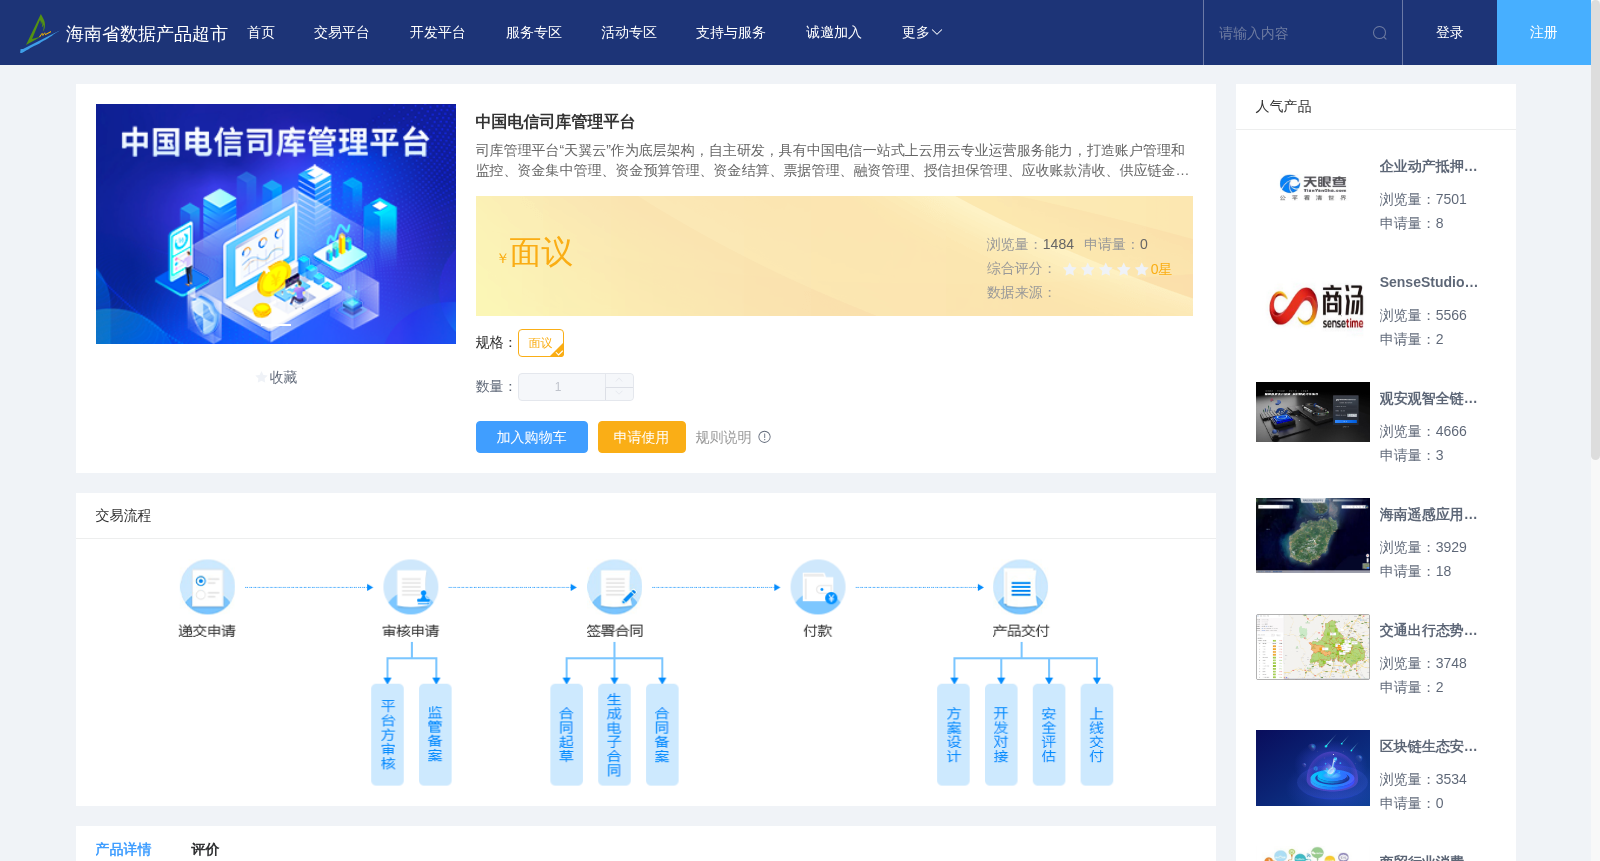This screenshot has width=1600, height=861.
Task: Click the 付款 step icon
Action: click(818, 587)
